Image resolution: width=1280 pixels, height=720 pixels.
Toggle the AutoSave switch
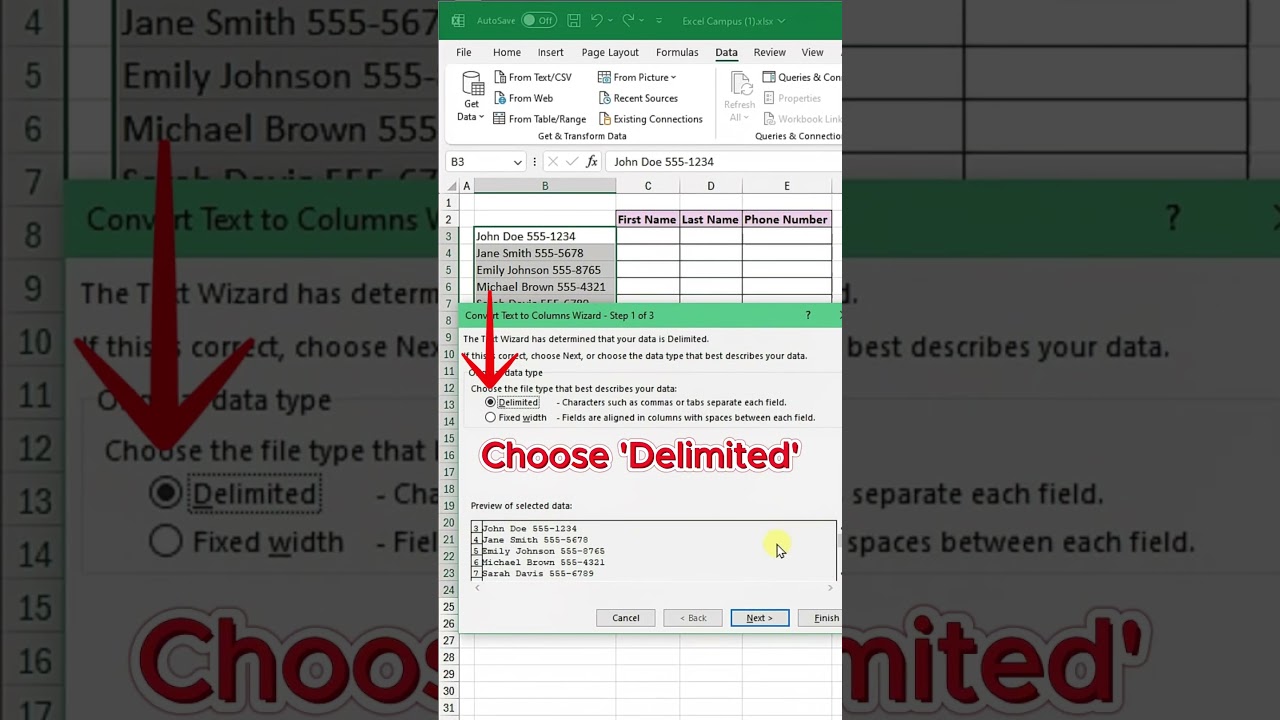pos(539,20)
